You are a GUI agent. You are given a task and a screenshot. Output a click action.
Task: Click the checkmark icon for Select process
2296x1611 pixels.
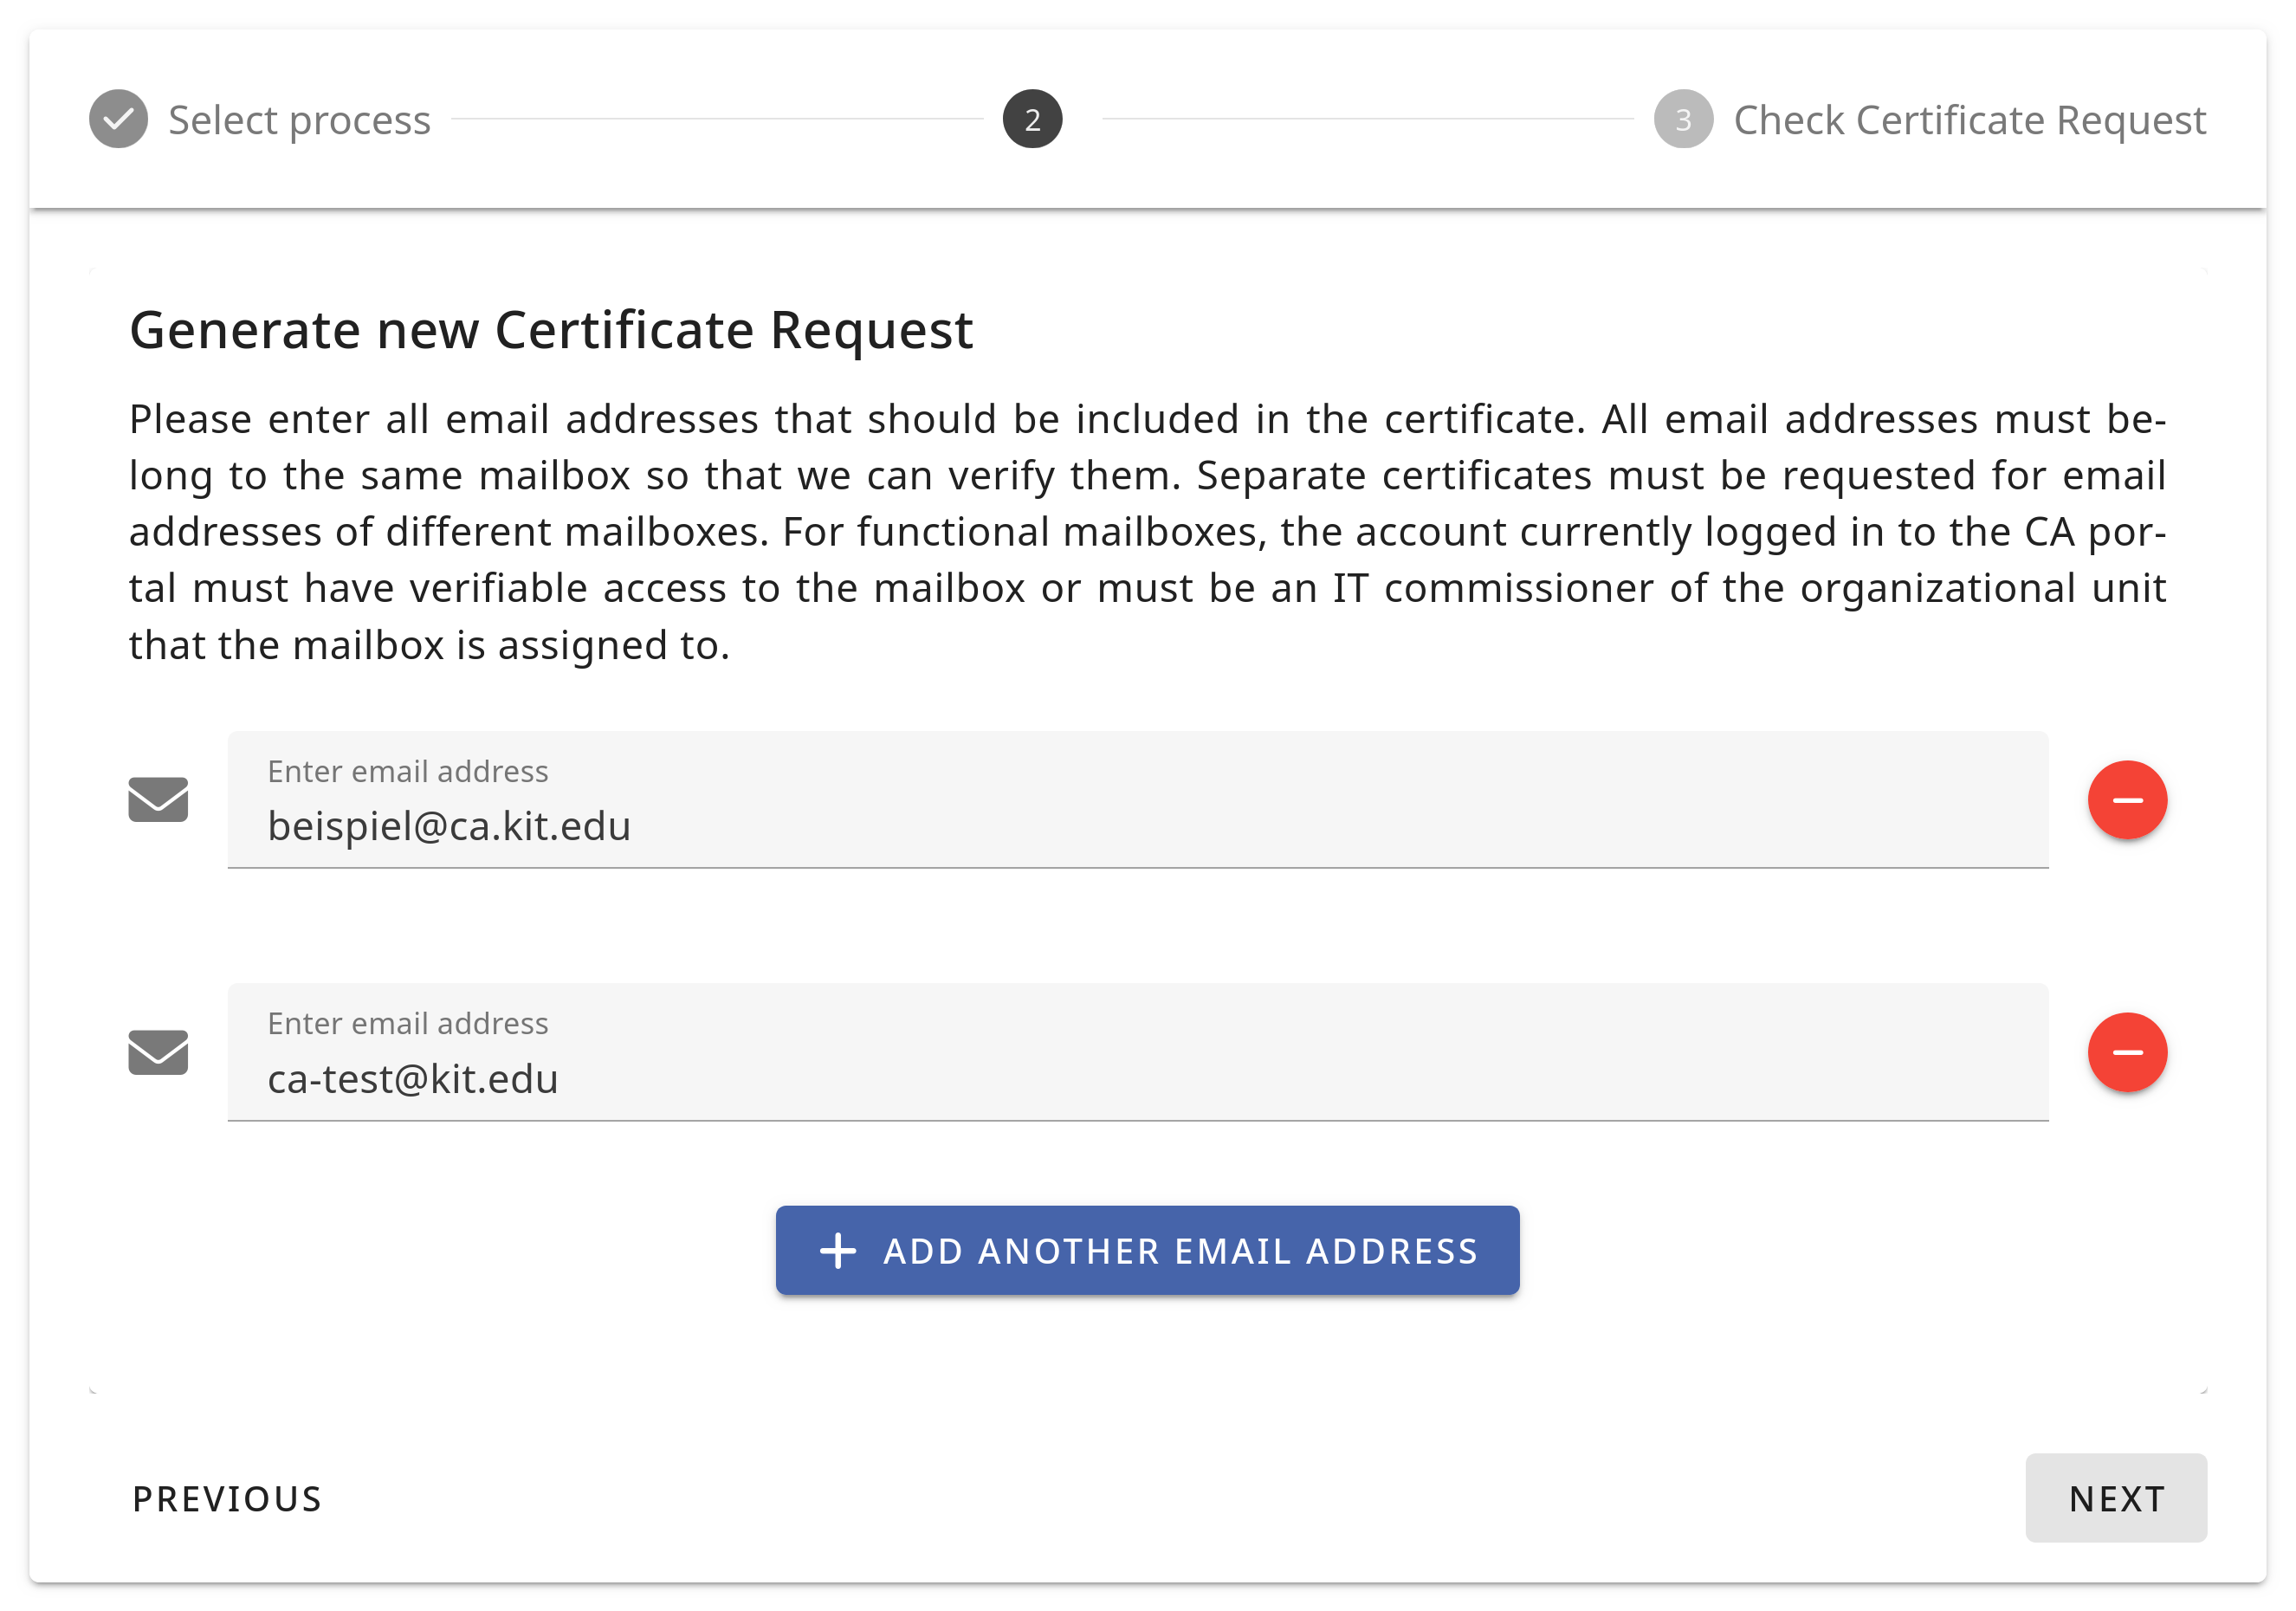coord(118,119)
